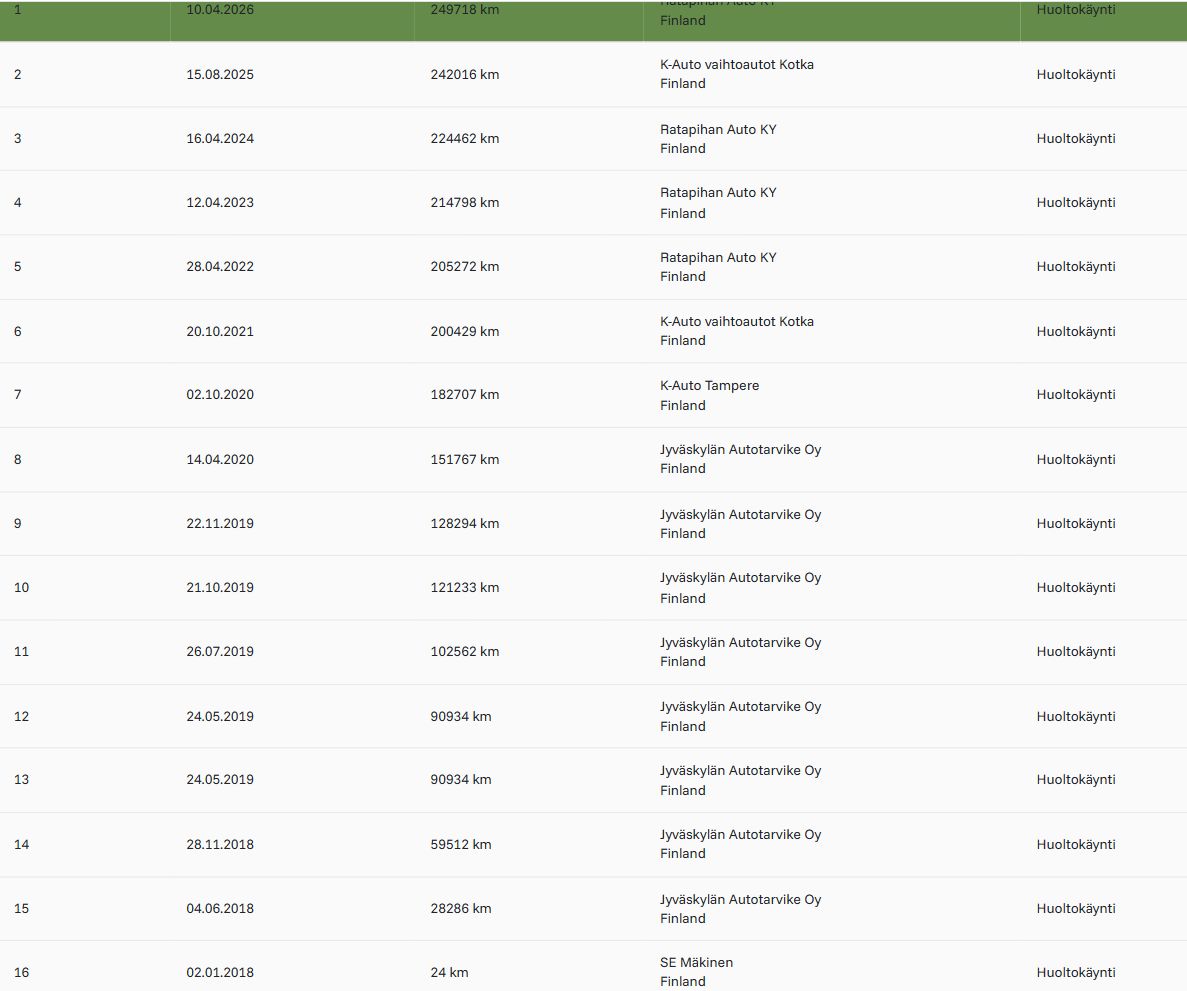Click the 28286 km mileage
This screenshot has height=991, width=1187.
[x=460, y=908]
